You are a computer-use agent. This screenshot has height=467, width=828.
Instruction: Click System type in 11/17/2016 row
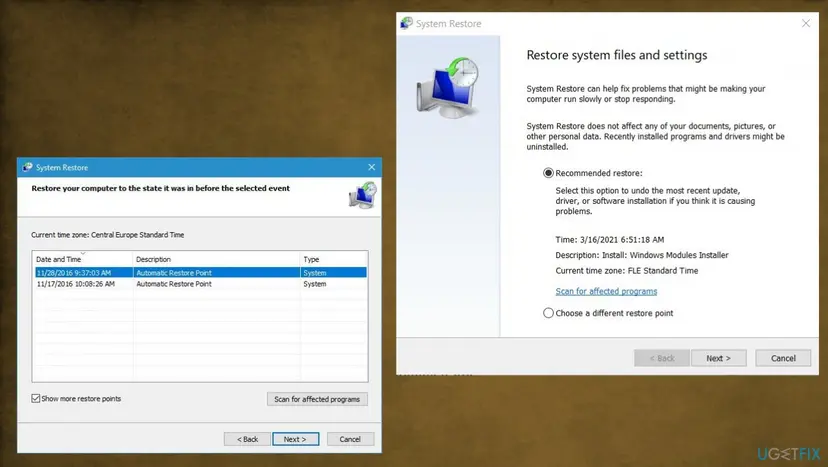tap(315, 284)
